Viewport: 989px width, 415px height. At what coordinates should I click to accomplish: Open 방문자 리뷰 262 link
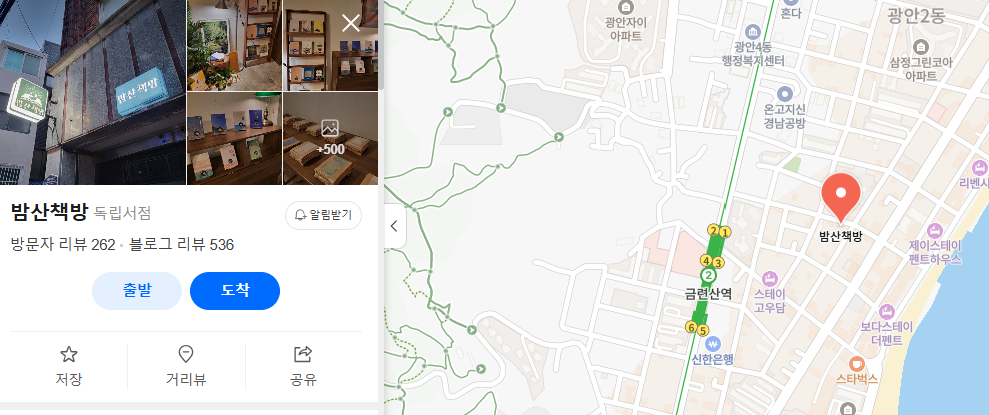pyautogui.click(x=63, y=245)
